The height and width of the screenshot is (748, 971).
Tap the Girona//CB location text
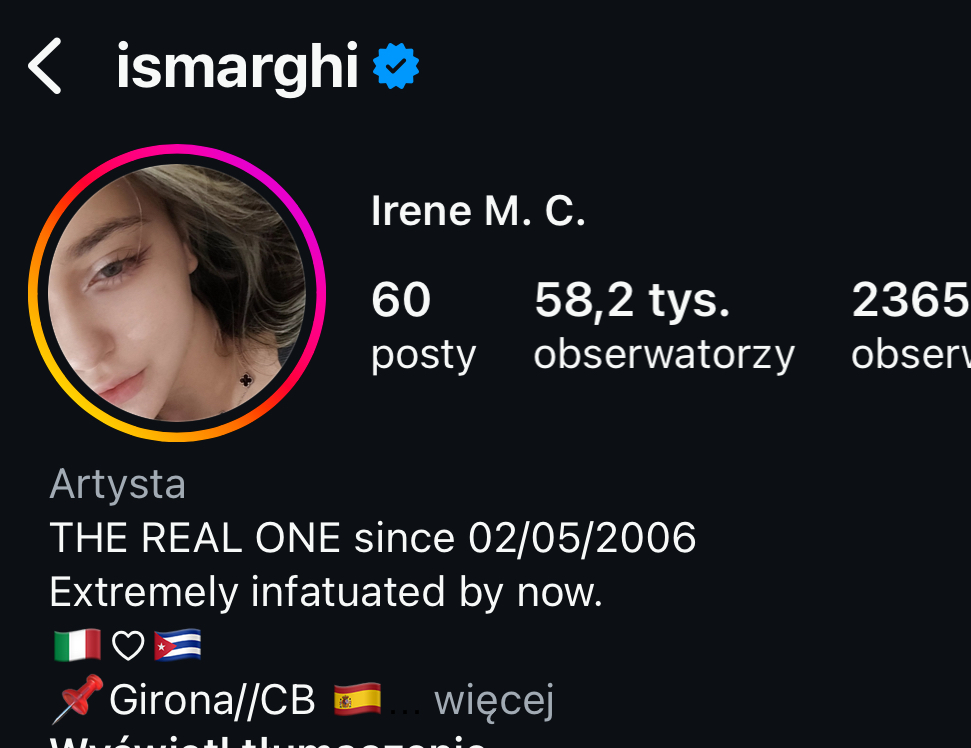(x=212, y=700)
